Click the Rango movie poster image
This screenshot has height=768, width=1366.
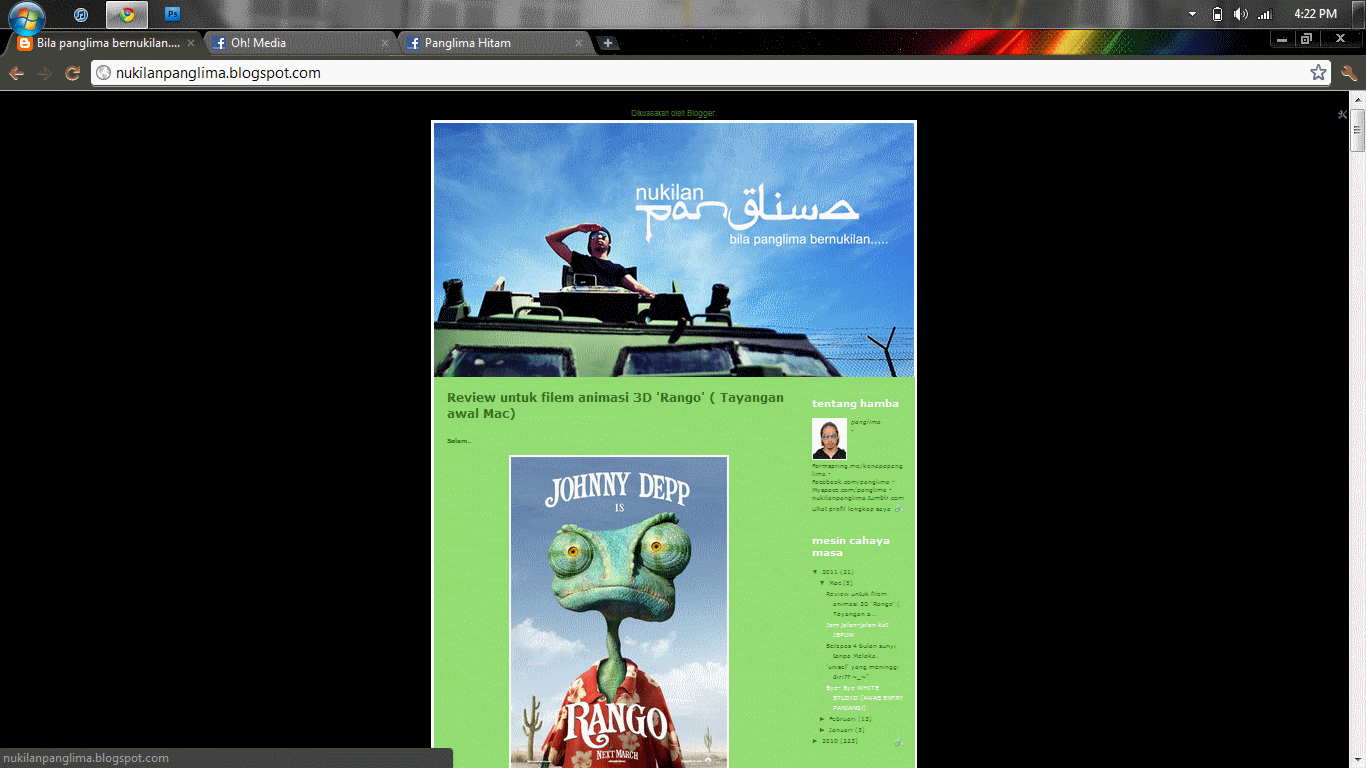[x=619, y=612]
